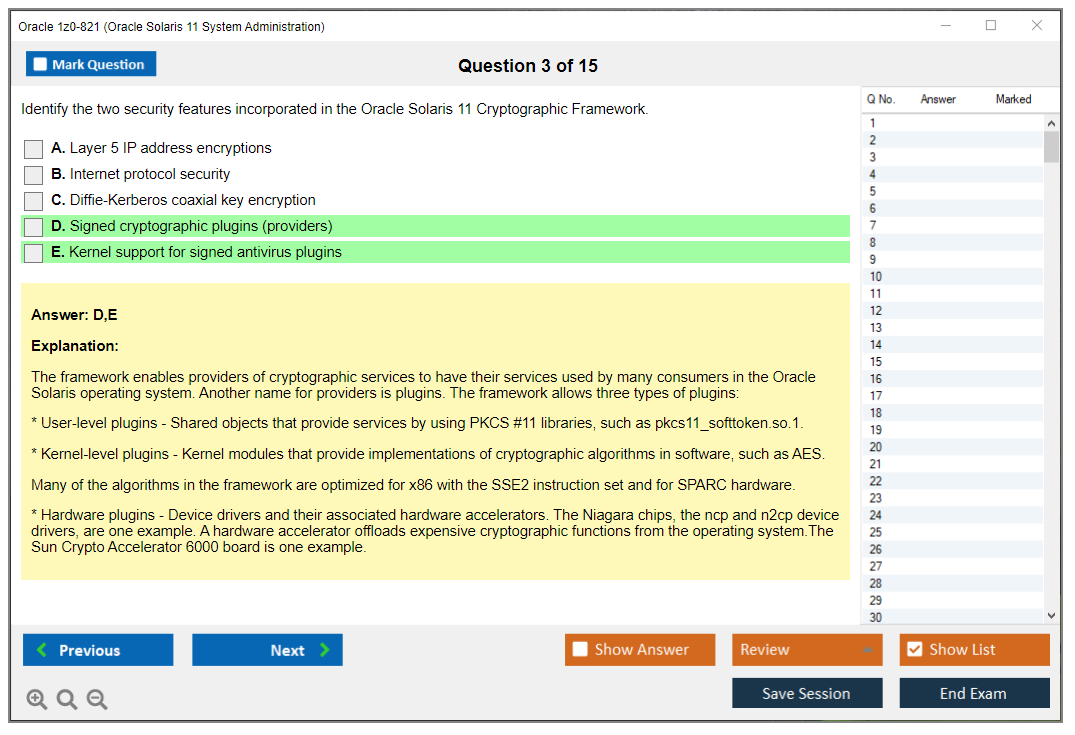
Task: Select answer B Internet protocol security
Action: 34,175
